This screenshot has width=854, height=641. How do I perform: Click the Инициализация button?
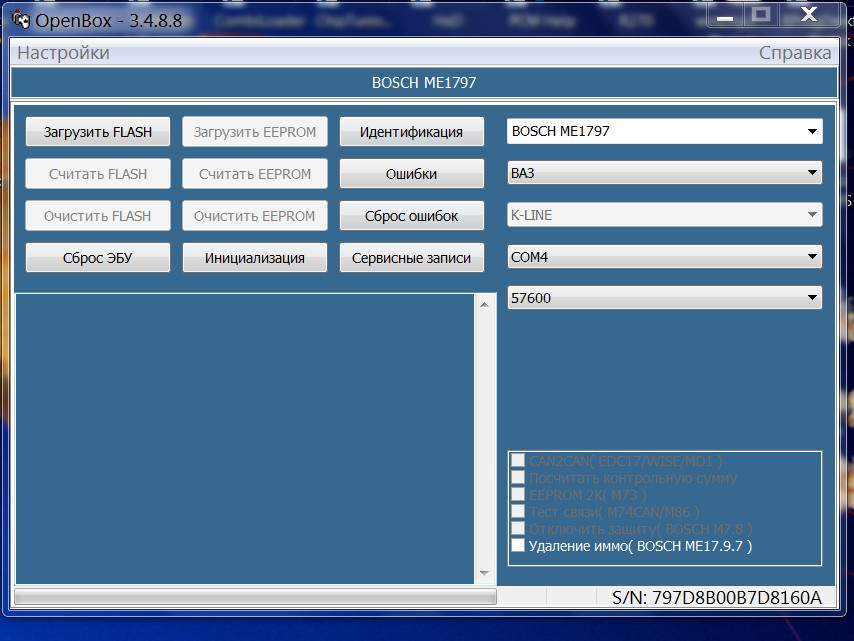[x=254, y=258]
